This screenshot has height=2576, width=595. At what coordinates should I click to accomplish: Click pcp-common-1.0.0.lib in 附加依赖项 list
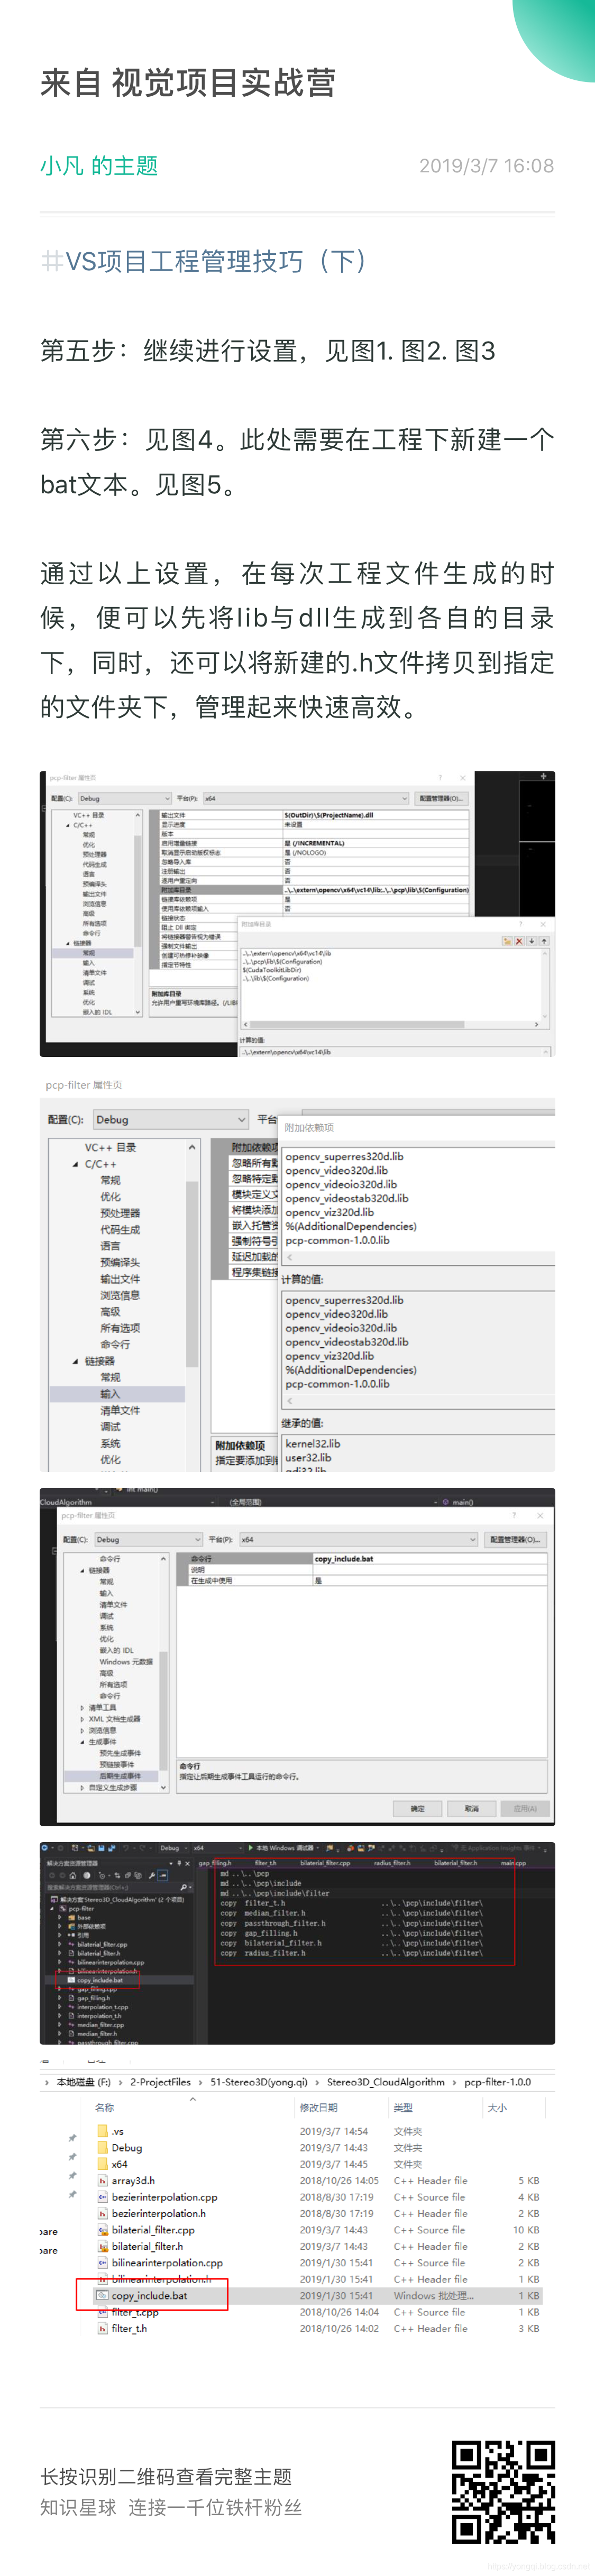337,1240
